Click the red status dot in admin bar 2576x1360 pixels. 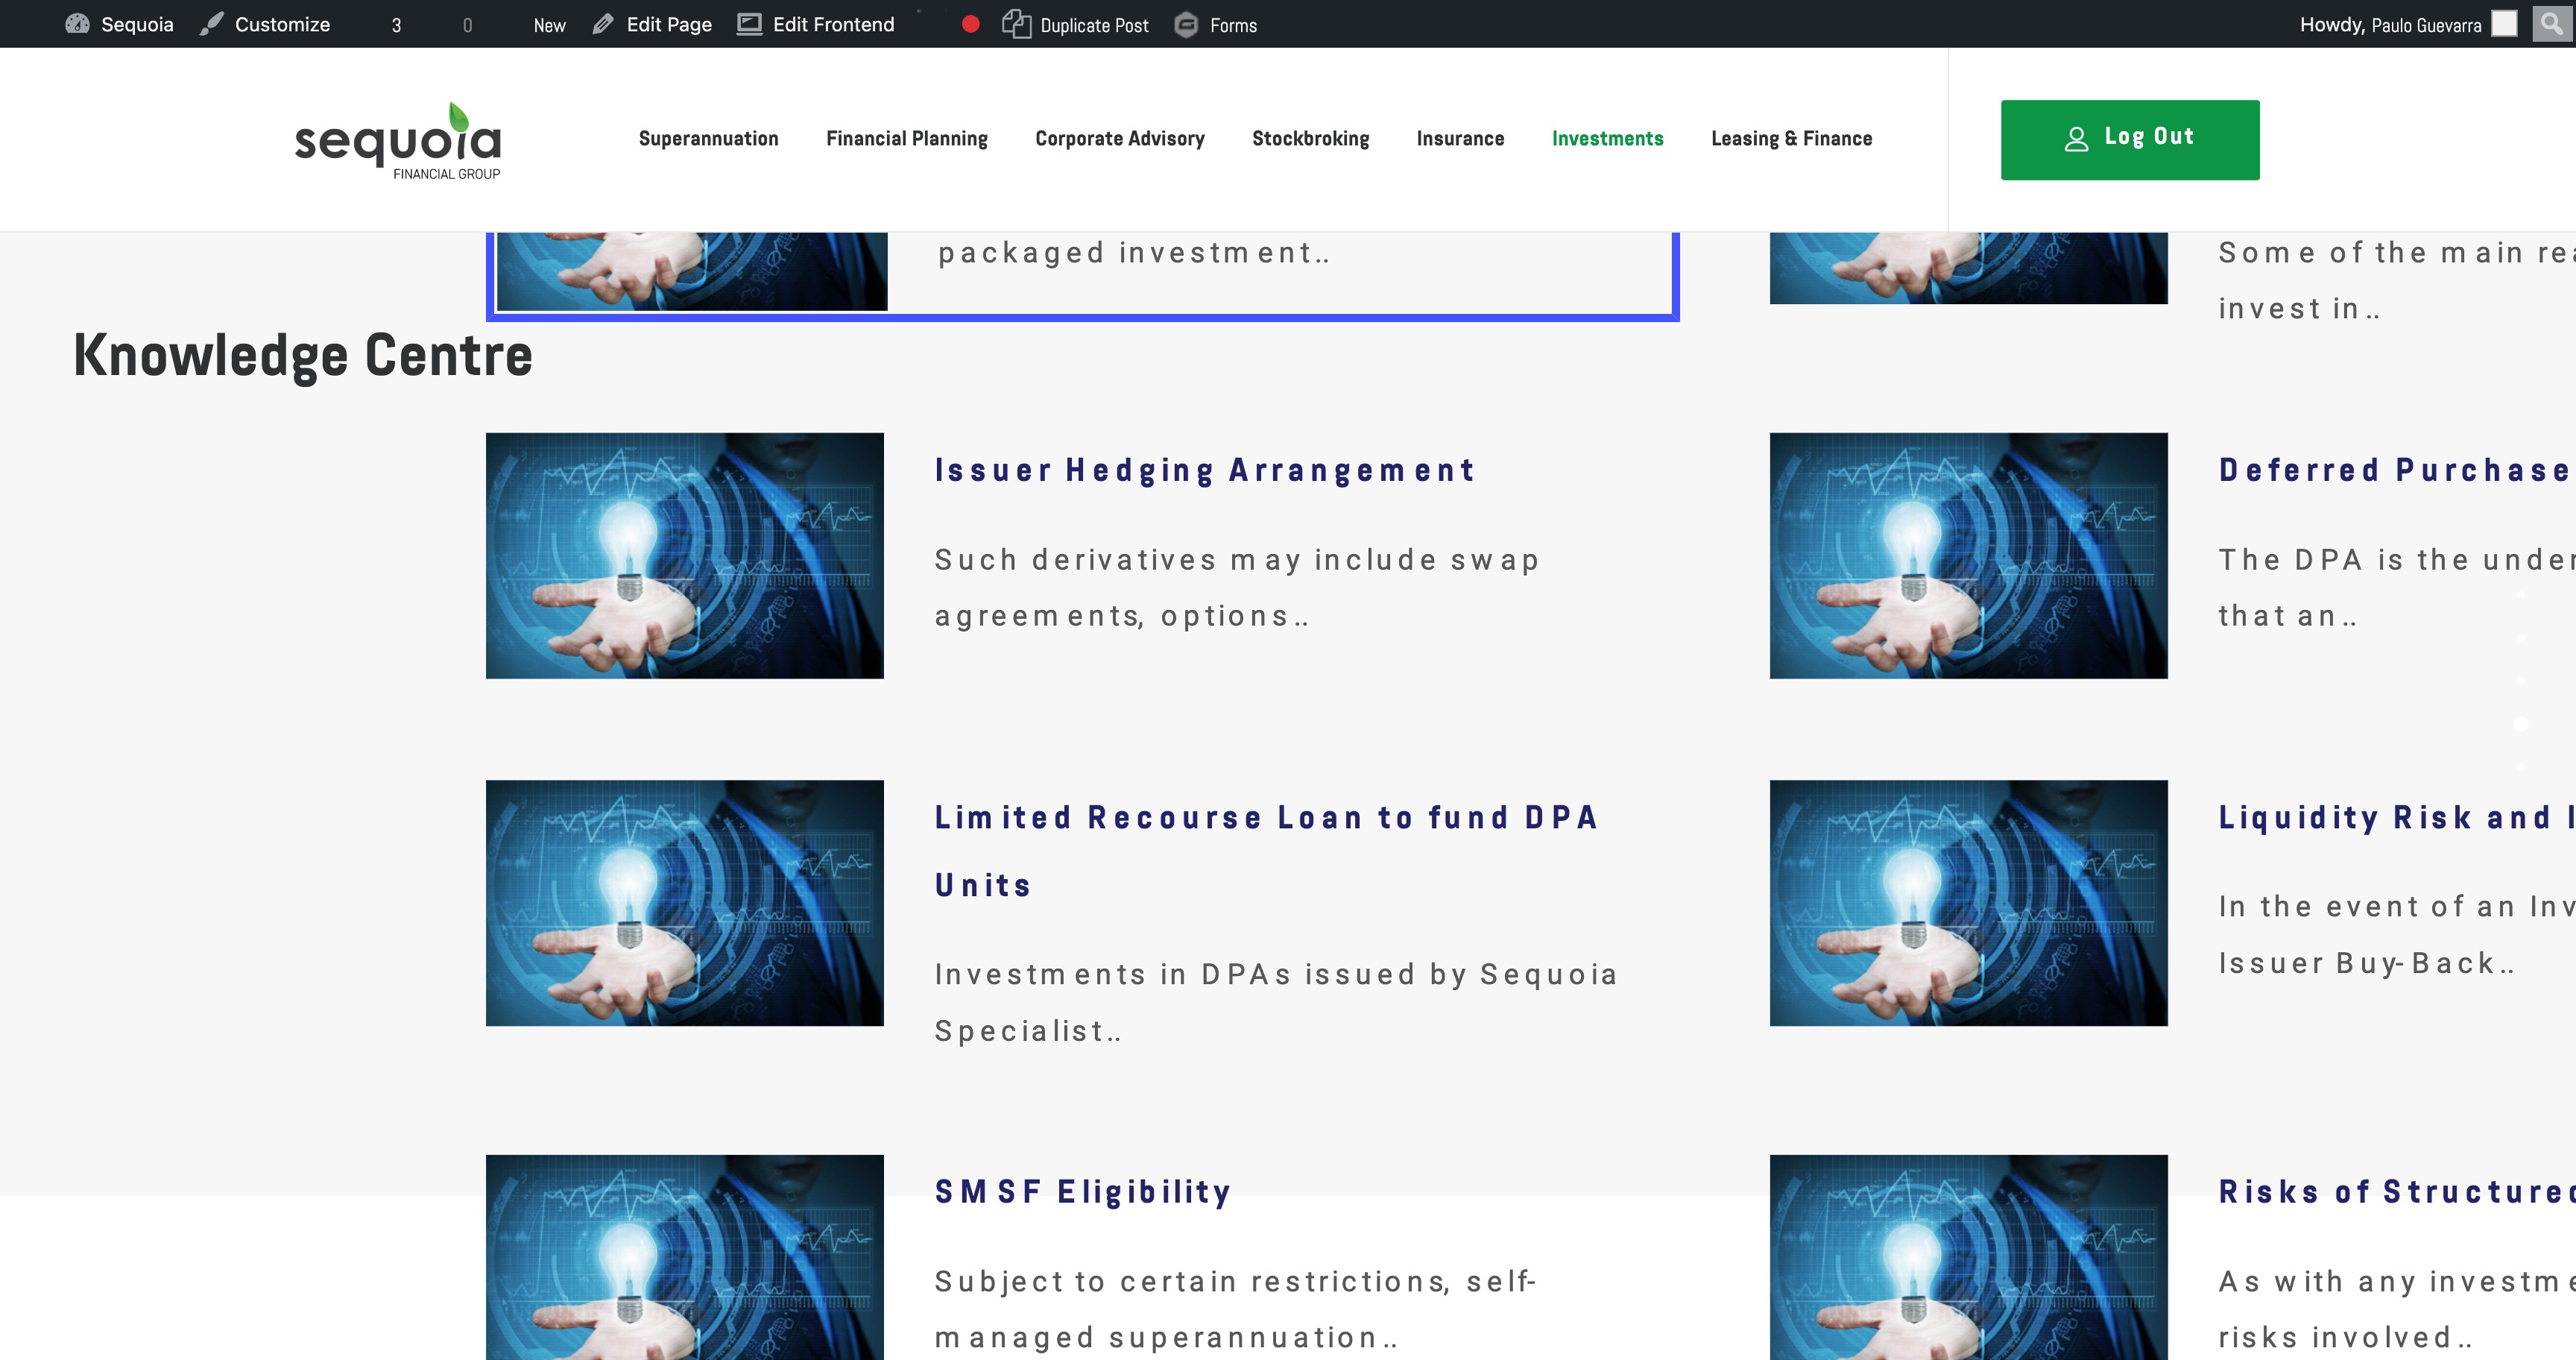tap(970, 24)
